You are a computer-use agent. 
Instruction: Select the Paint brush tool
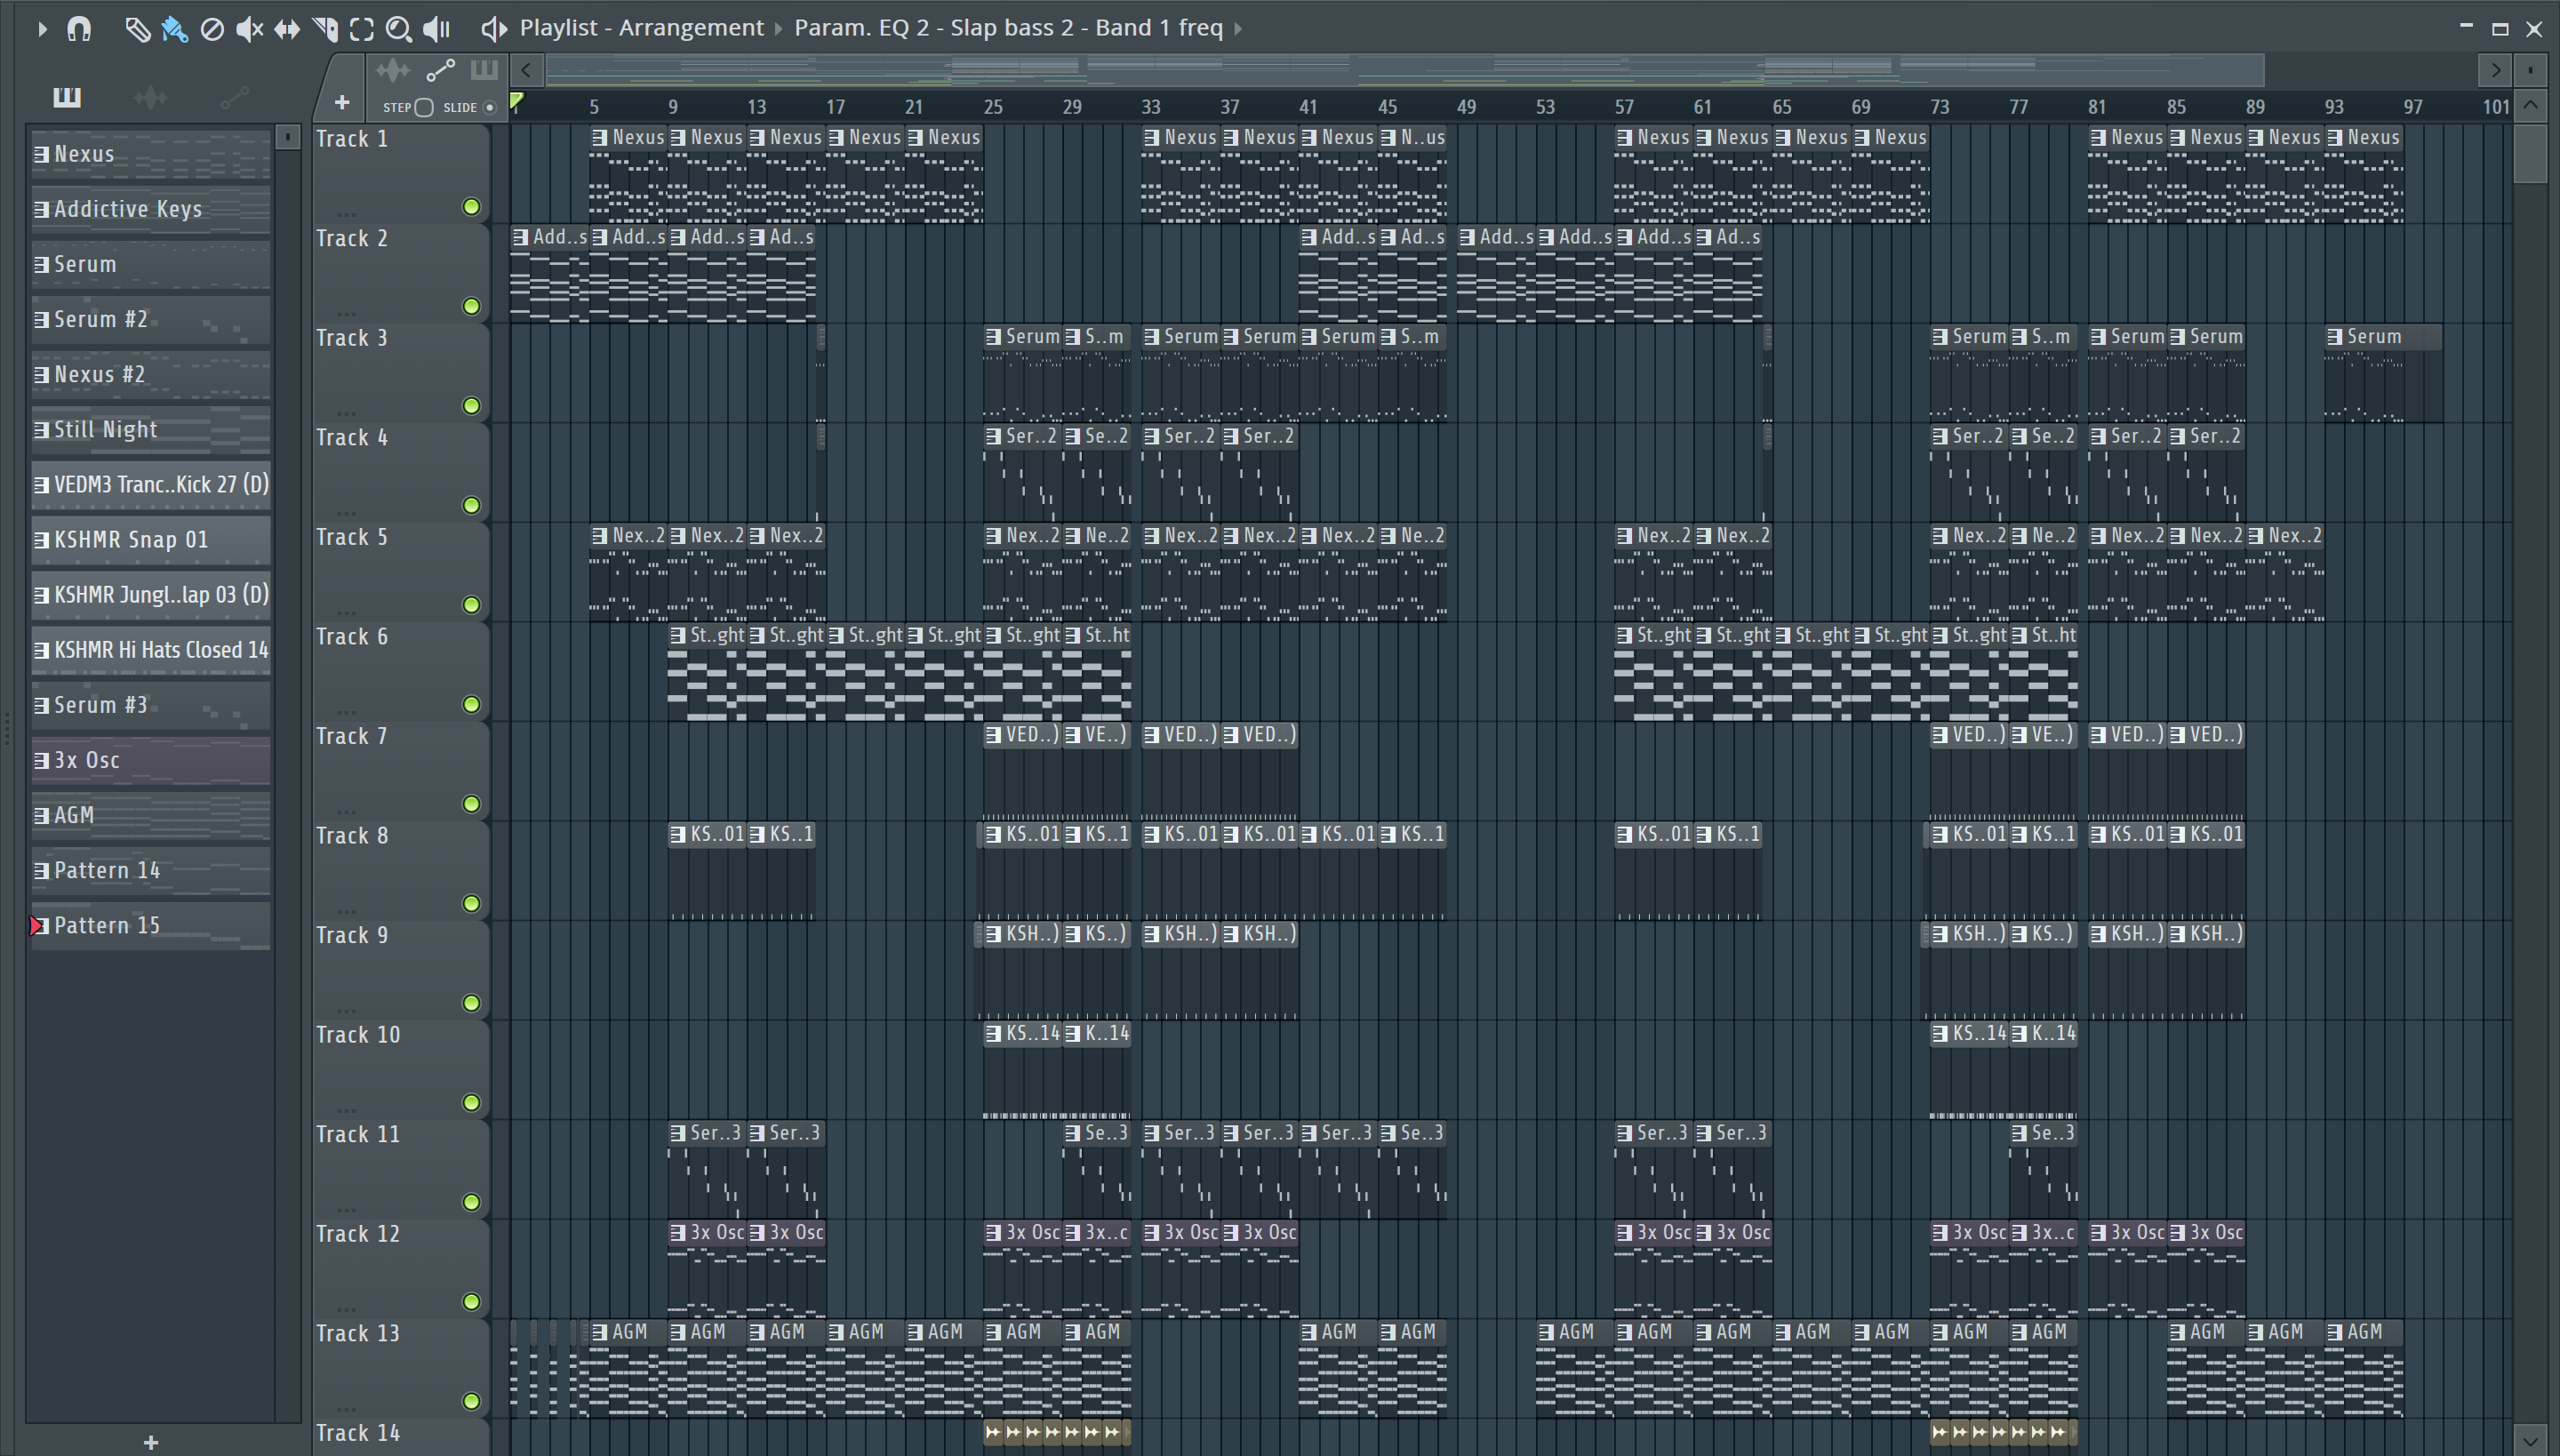coord(174,29)
